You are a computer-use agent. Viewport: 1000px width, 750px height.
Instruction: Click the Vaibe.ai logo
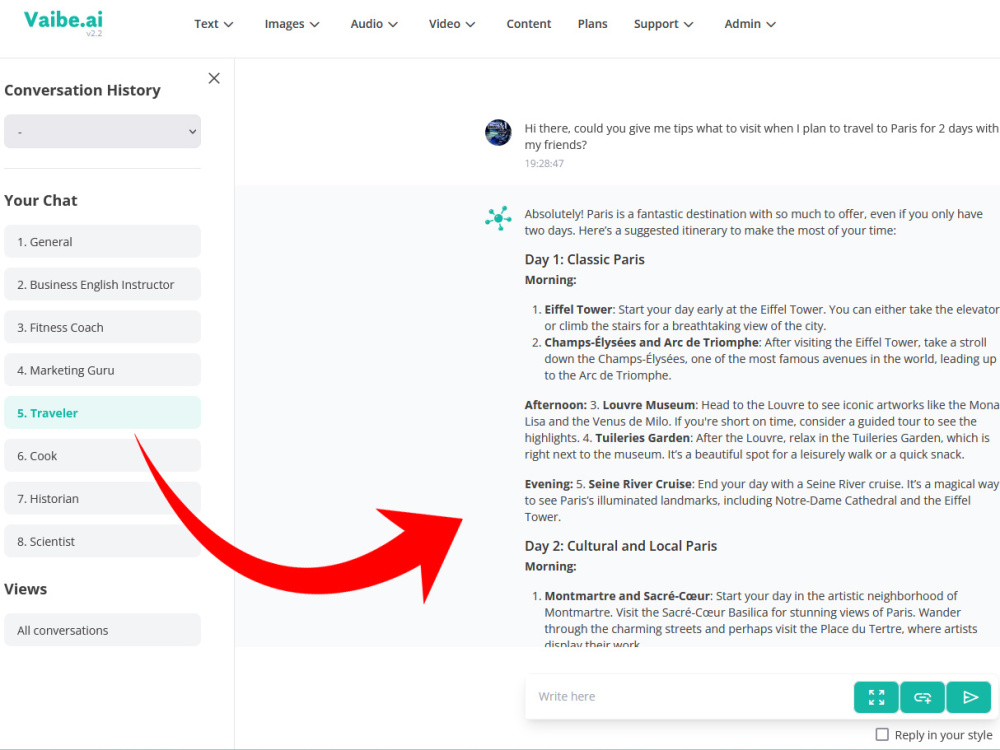point(63,20)
